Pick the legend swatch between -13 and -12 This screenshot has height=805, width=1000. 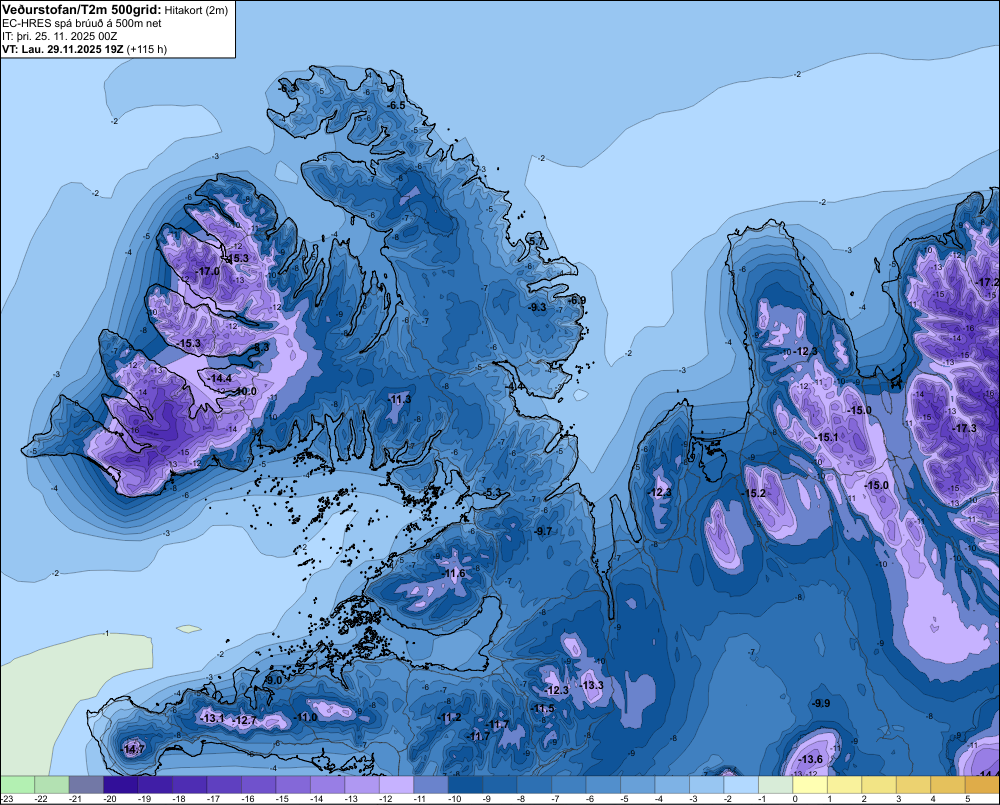(x=362, y=785)
